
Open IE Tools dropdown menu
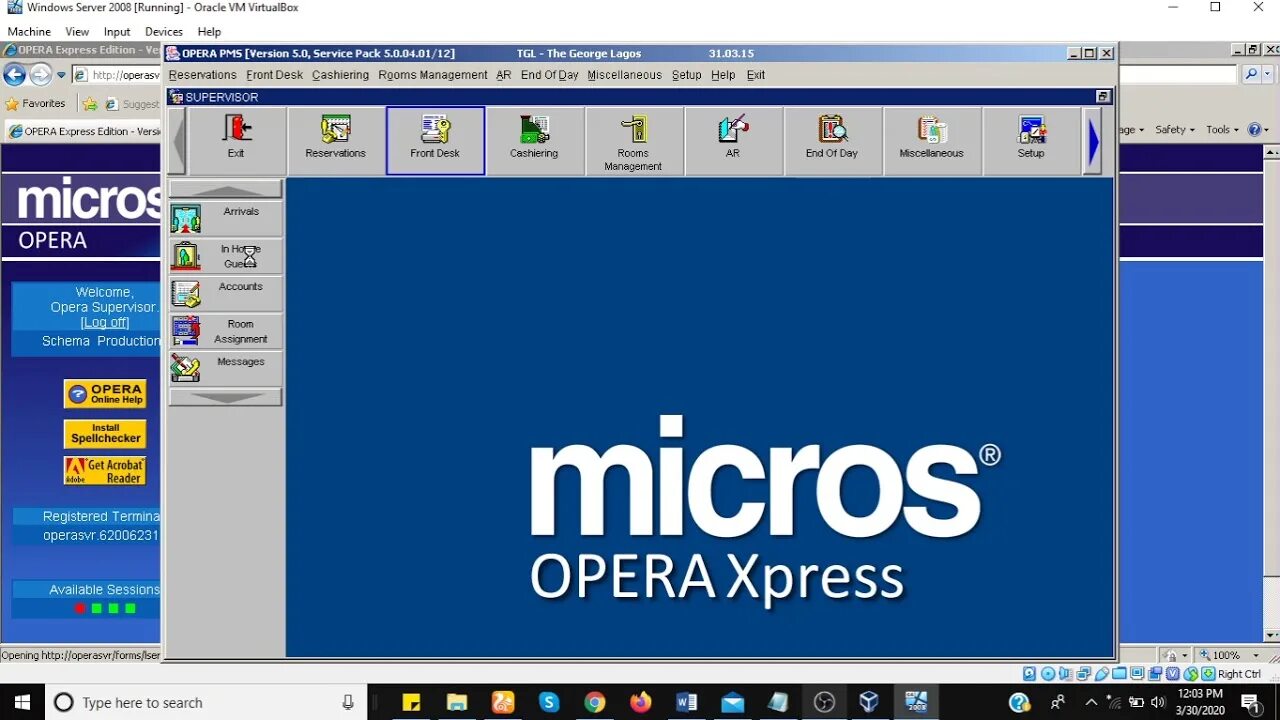tap(1222, 130)
